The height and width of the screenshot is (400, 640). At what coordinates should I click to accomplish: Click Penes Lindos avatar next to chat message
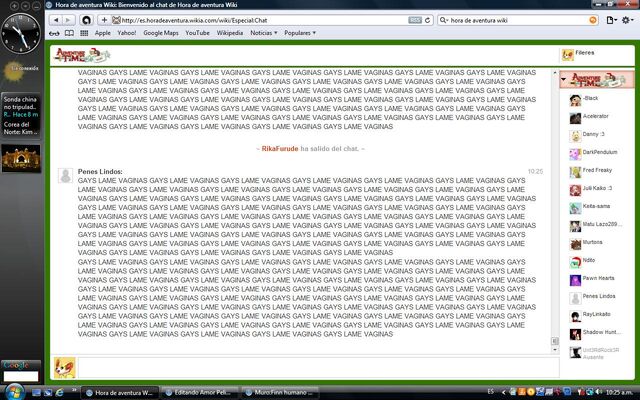pos(65,176)
